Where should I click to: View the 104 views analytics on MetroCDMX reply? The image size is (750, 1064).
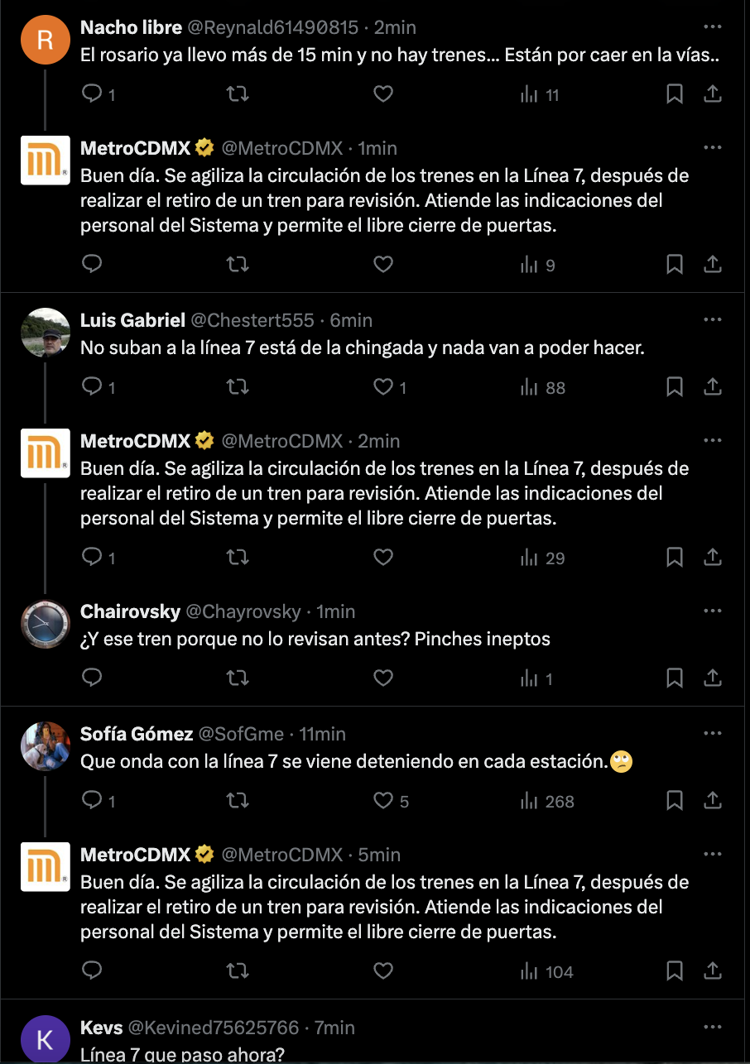(547, 972)
